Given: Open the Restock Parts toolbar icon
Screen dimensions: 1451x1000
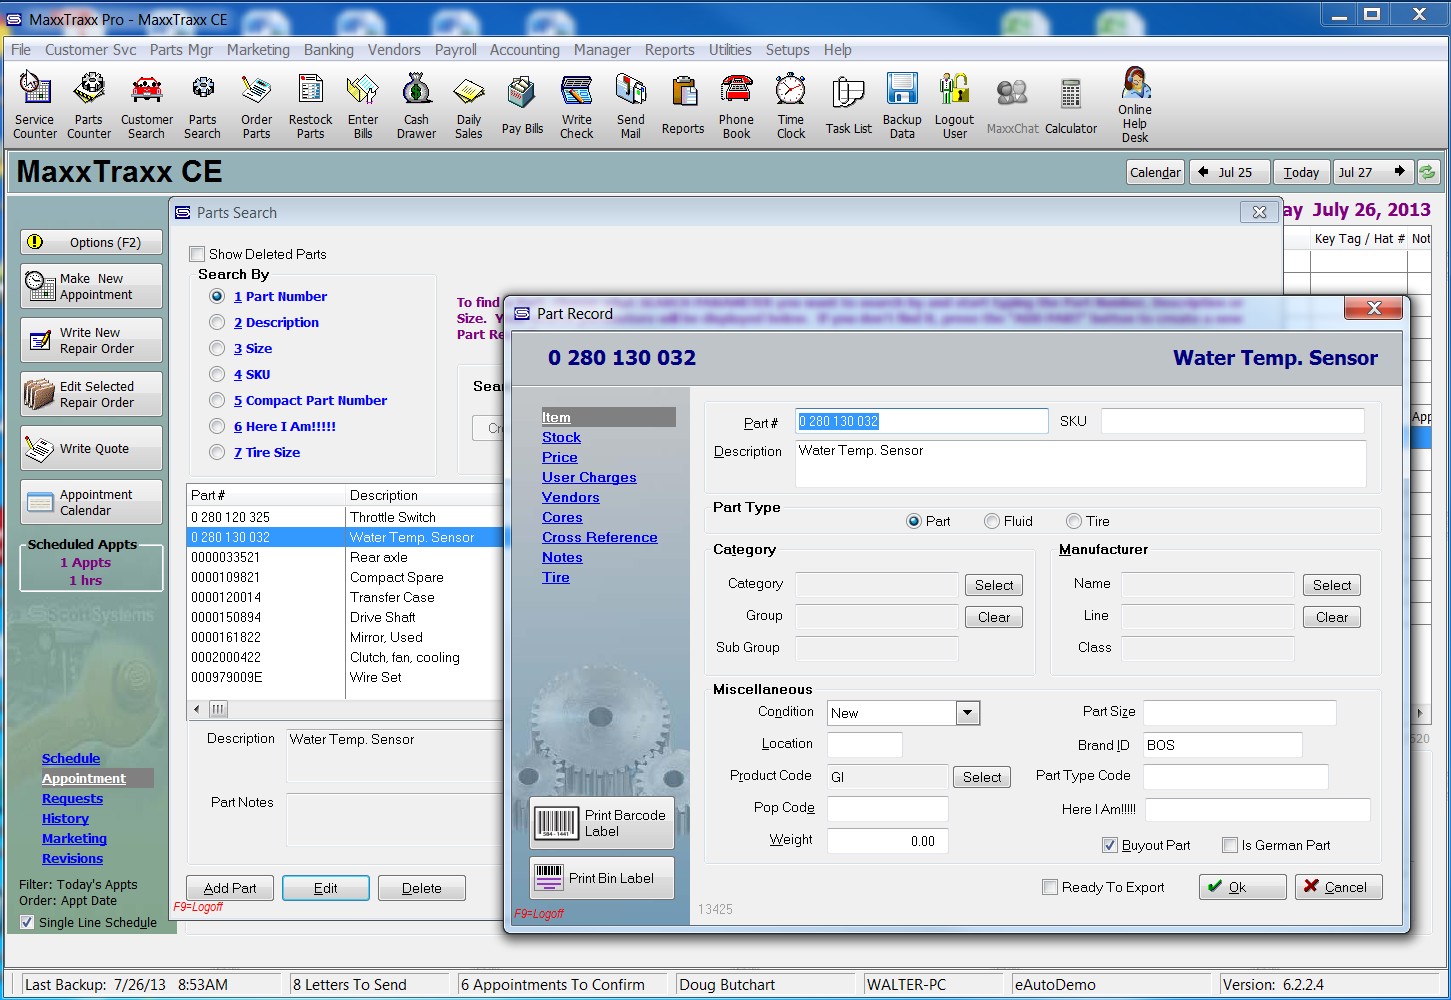Looking at the screenshot, I should point(310,105).
